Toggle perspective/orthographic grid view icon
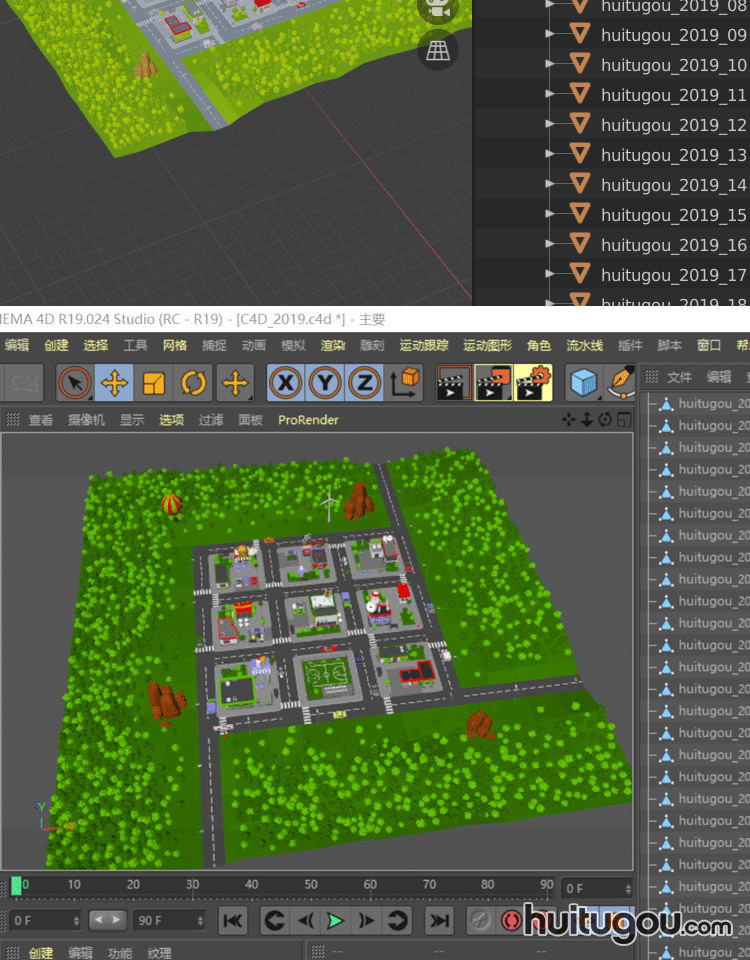The image size is (750, 960). (437, 48)
